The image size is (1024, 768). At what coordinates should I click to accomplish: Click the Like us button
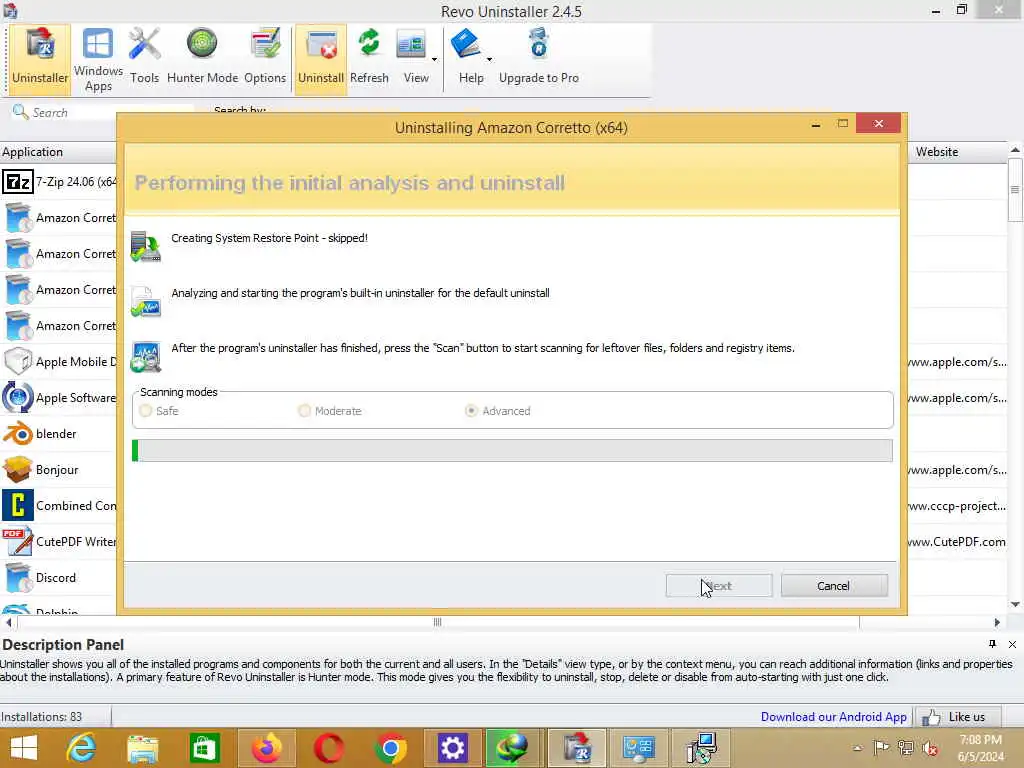(957, 717)
